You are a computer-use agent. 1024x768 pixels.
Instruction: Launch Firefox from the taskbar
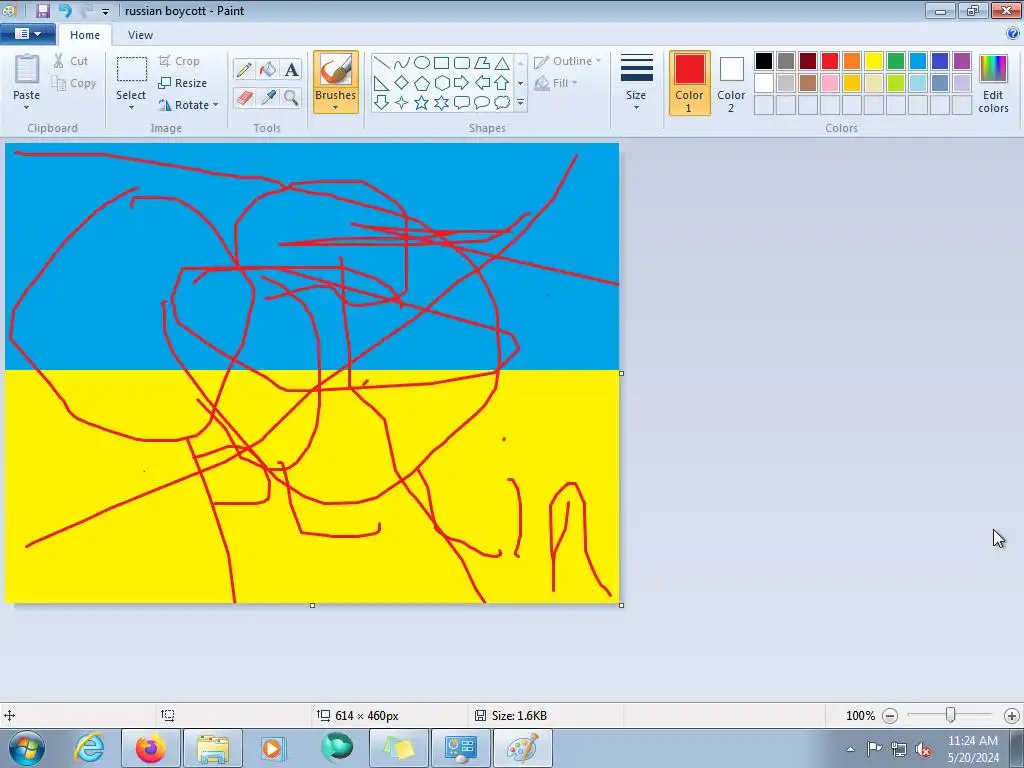151,748
